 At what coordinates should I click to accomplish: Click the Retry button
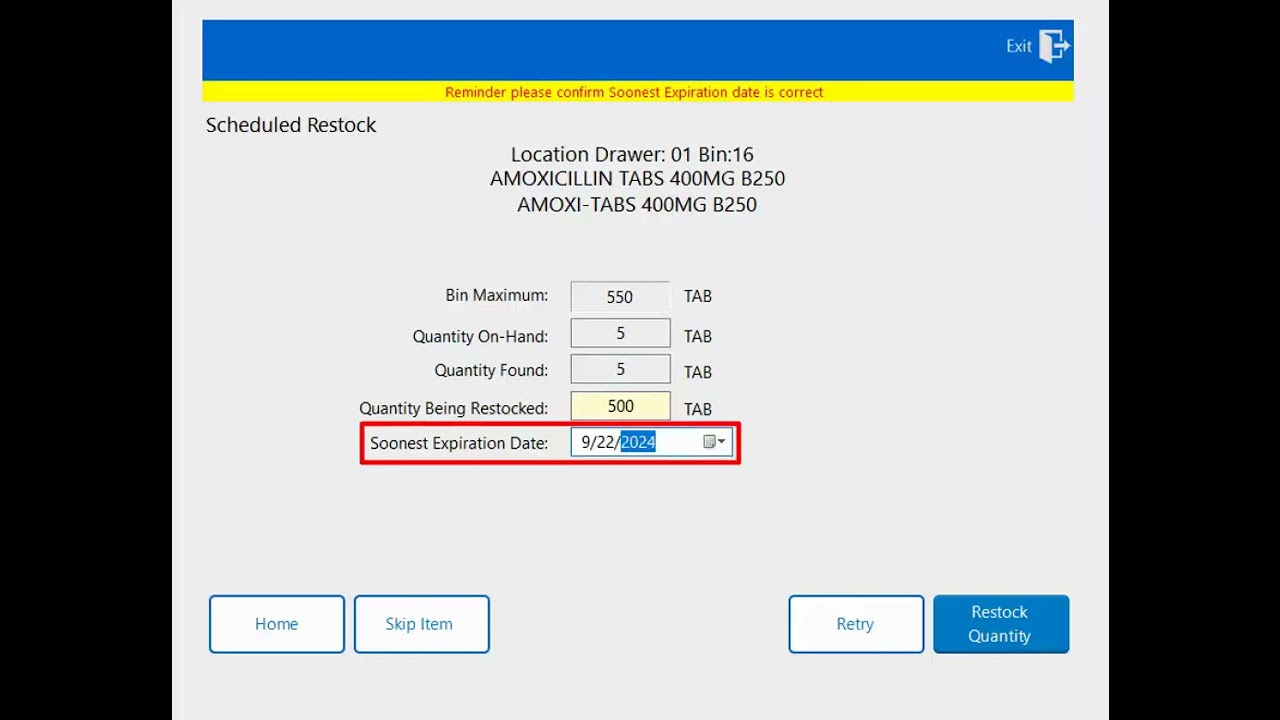coord(856,624)
